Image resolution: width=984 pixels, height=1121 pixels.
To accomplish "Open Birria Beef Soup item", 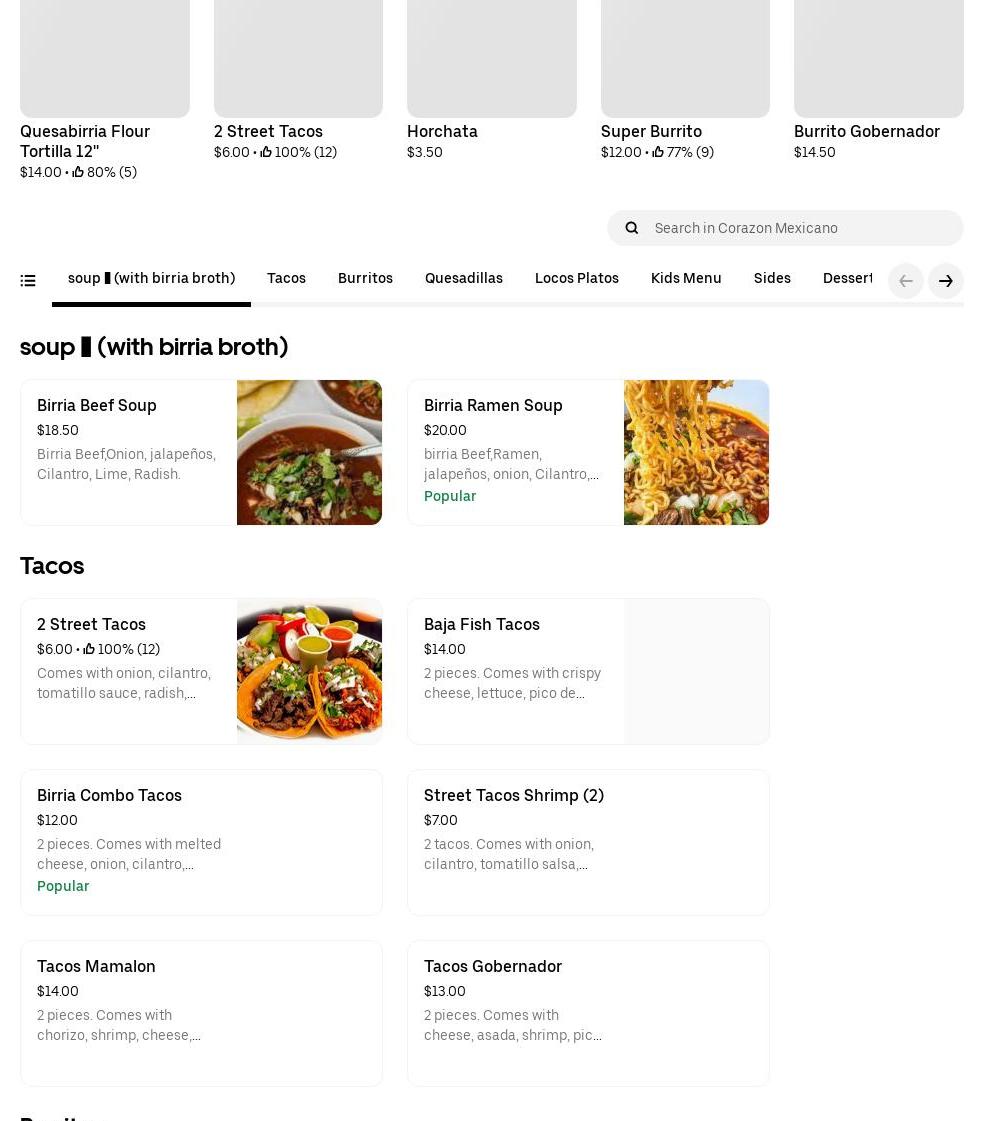I will point(201,453).
